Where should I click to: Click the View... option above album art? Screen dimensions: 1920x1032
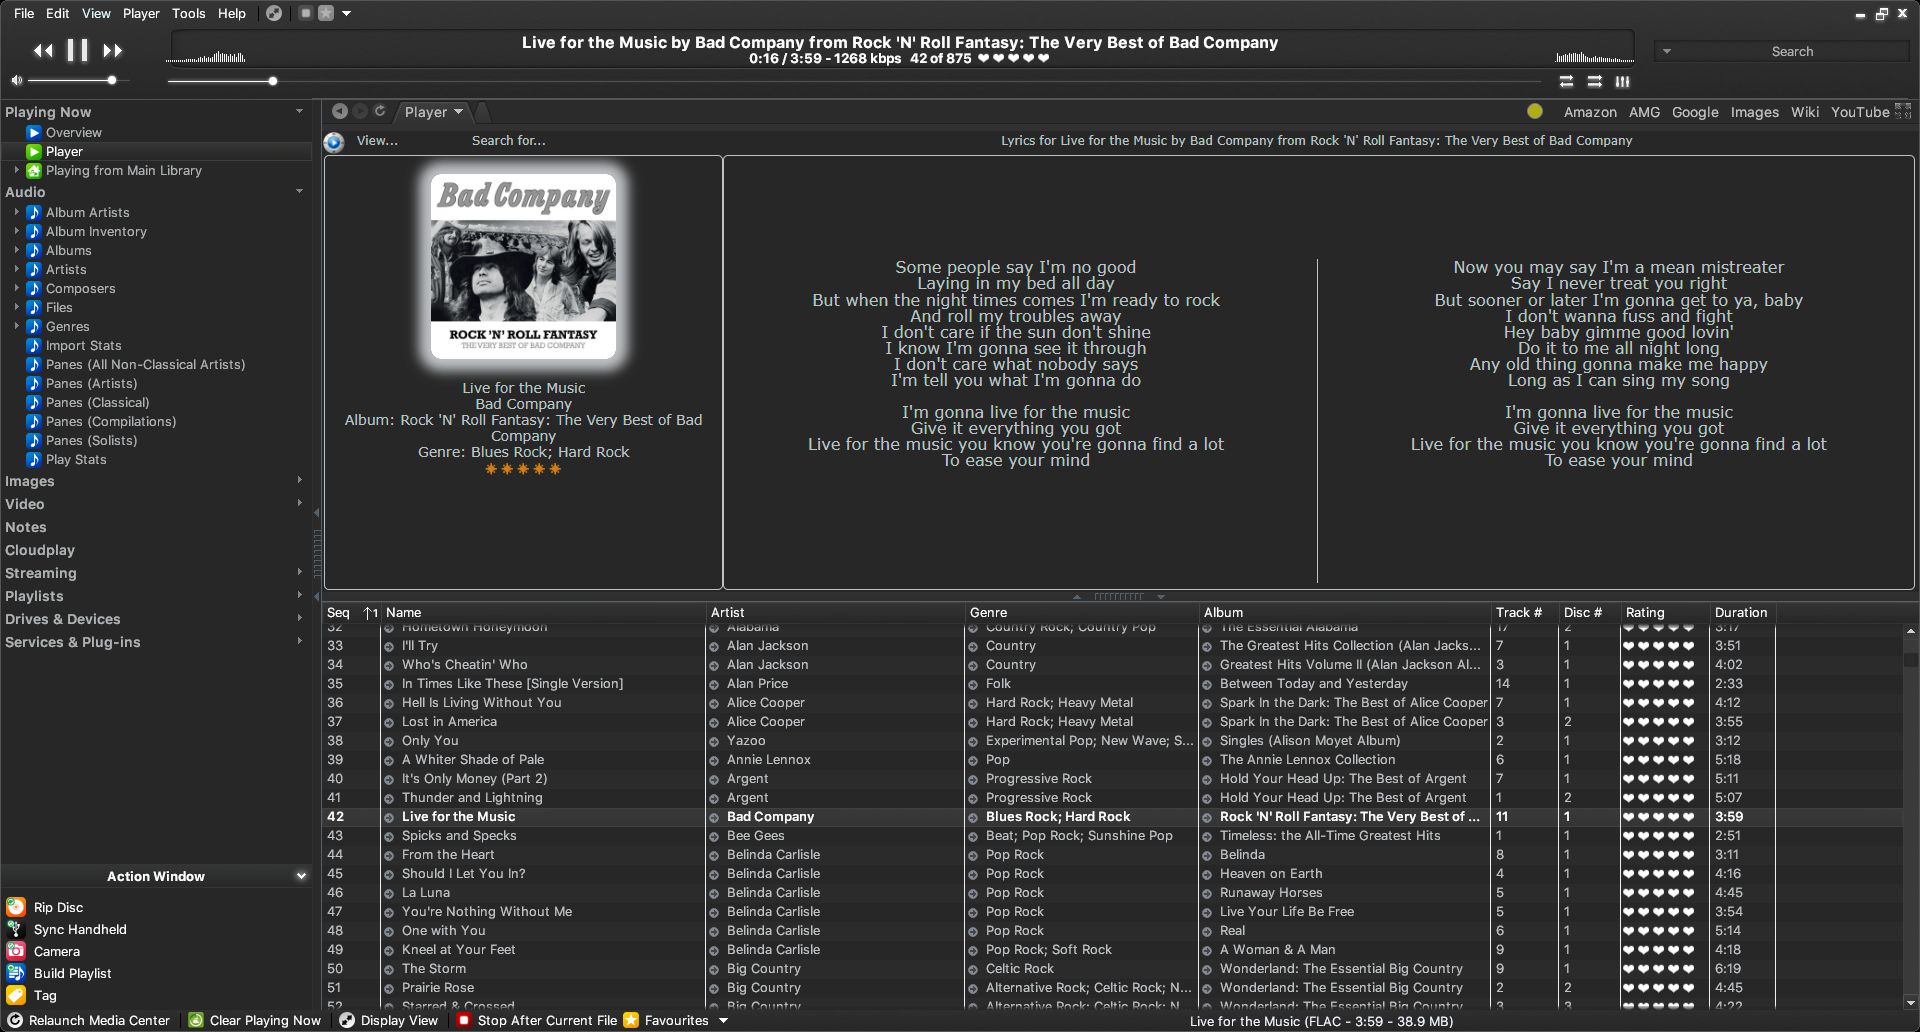(377, 141)
